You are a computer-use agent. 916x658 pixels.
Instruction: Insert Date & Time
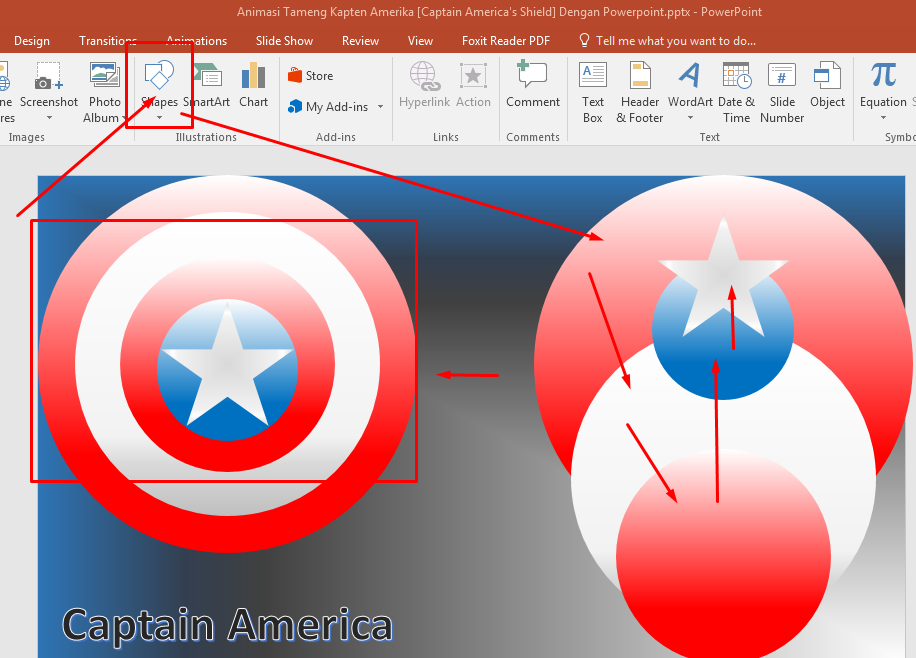pos(736,92)
